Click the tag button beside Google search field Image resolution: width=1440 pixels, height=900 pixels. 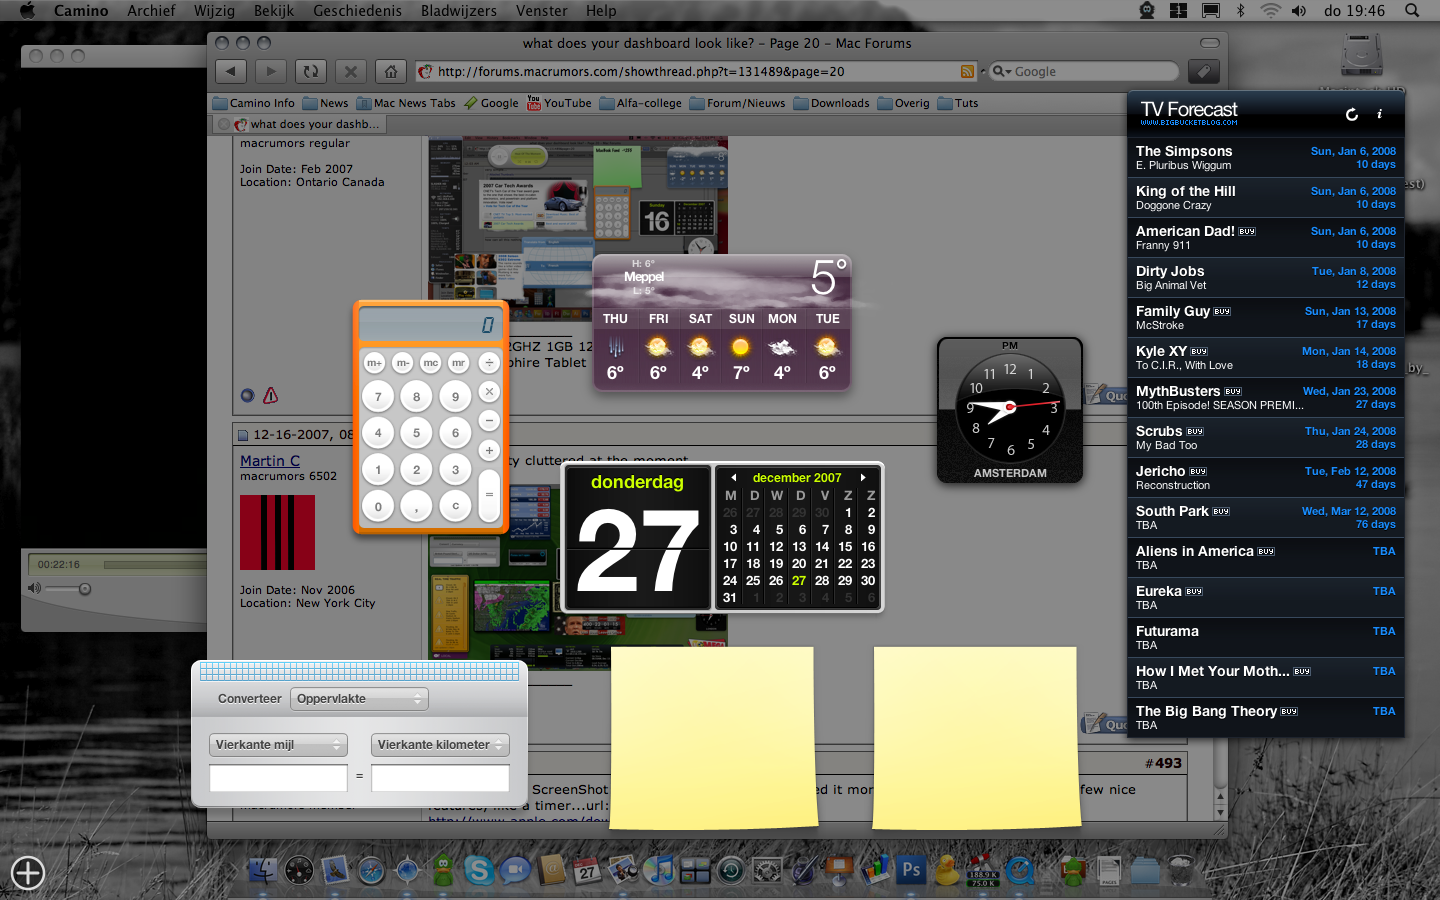point(1204,71)
